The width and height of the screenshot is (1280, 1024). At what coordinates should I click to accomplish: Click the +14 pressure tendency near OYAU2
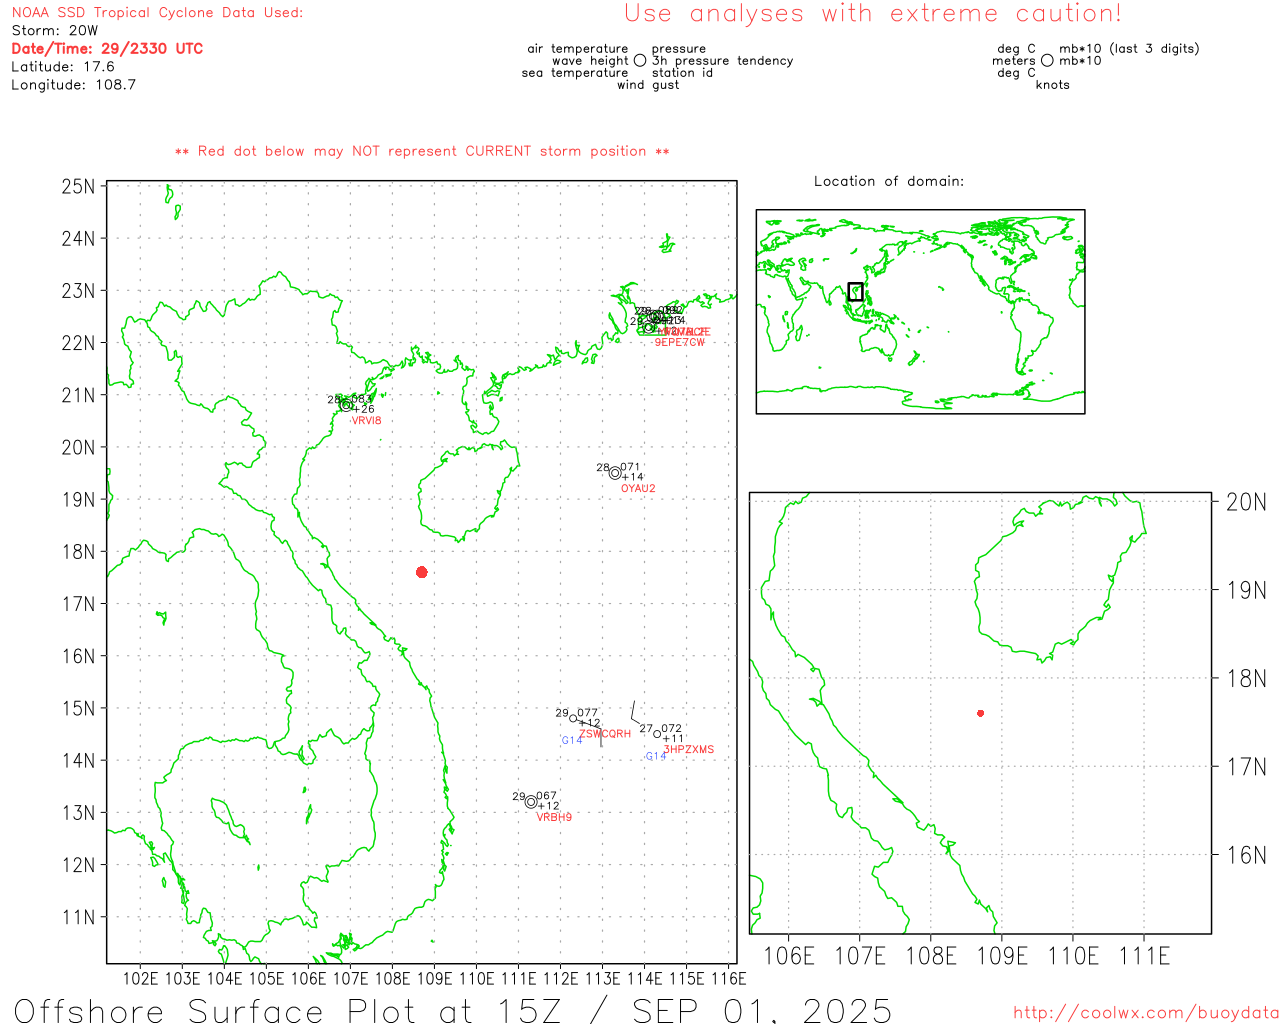633,477
